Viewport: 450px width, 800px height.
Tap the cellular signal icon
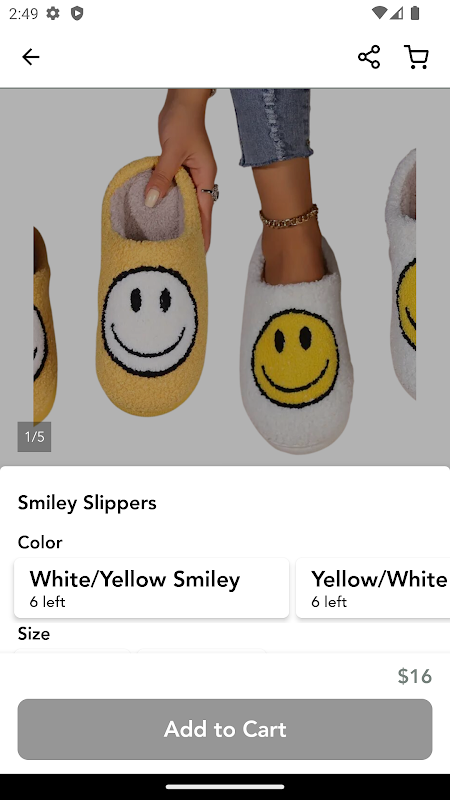[396, 13]
